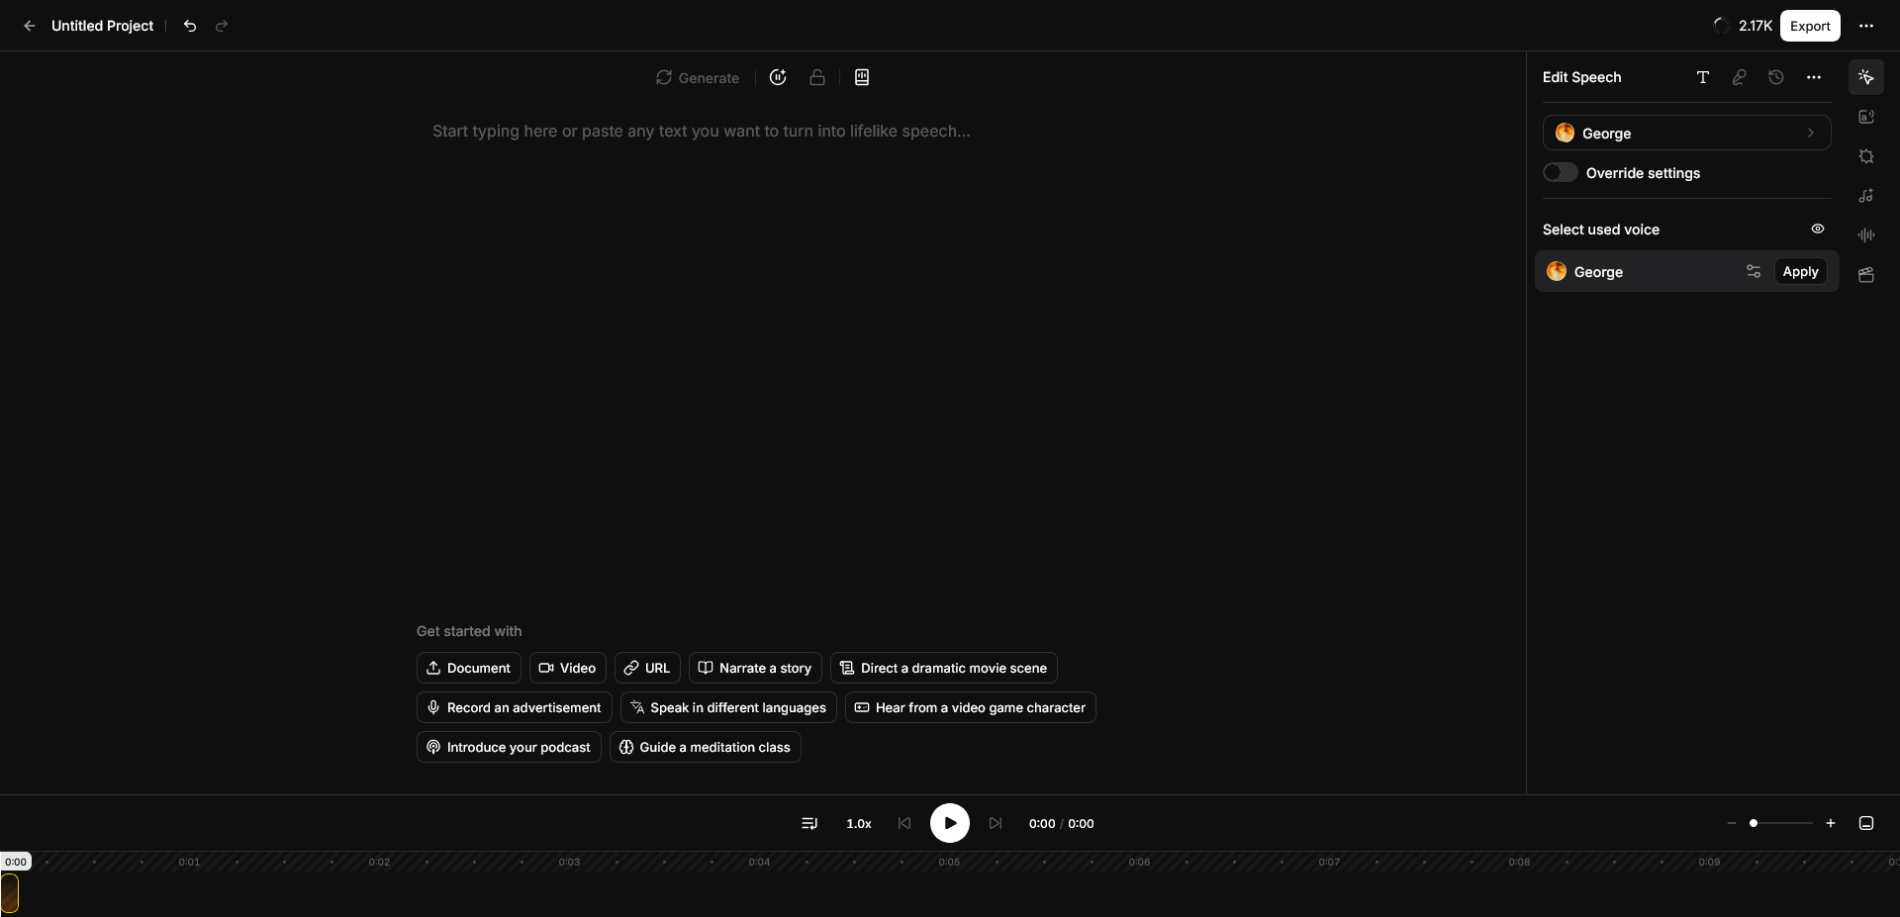The image size is (1900, 917).
Task: Toggle the Override settings switch
Action: coord(1560,173)
